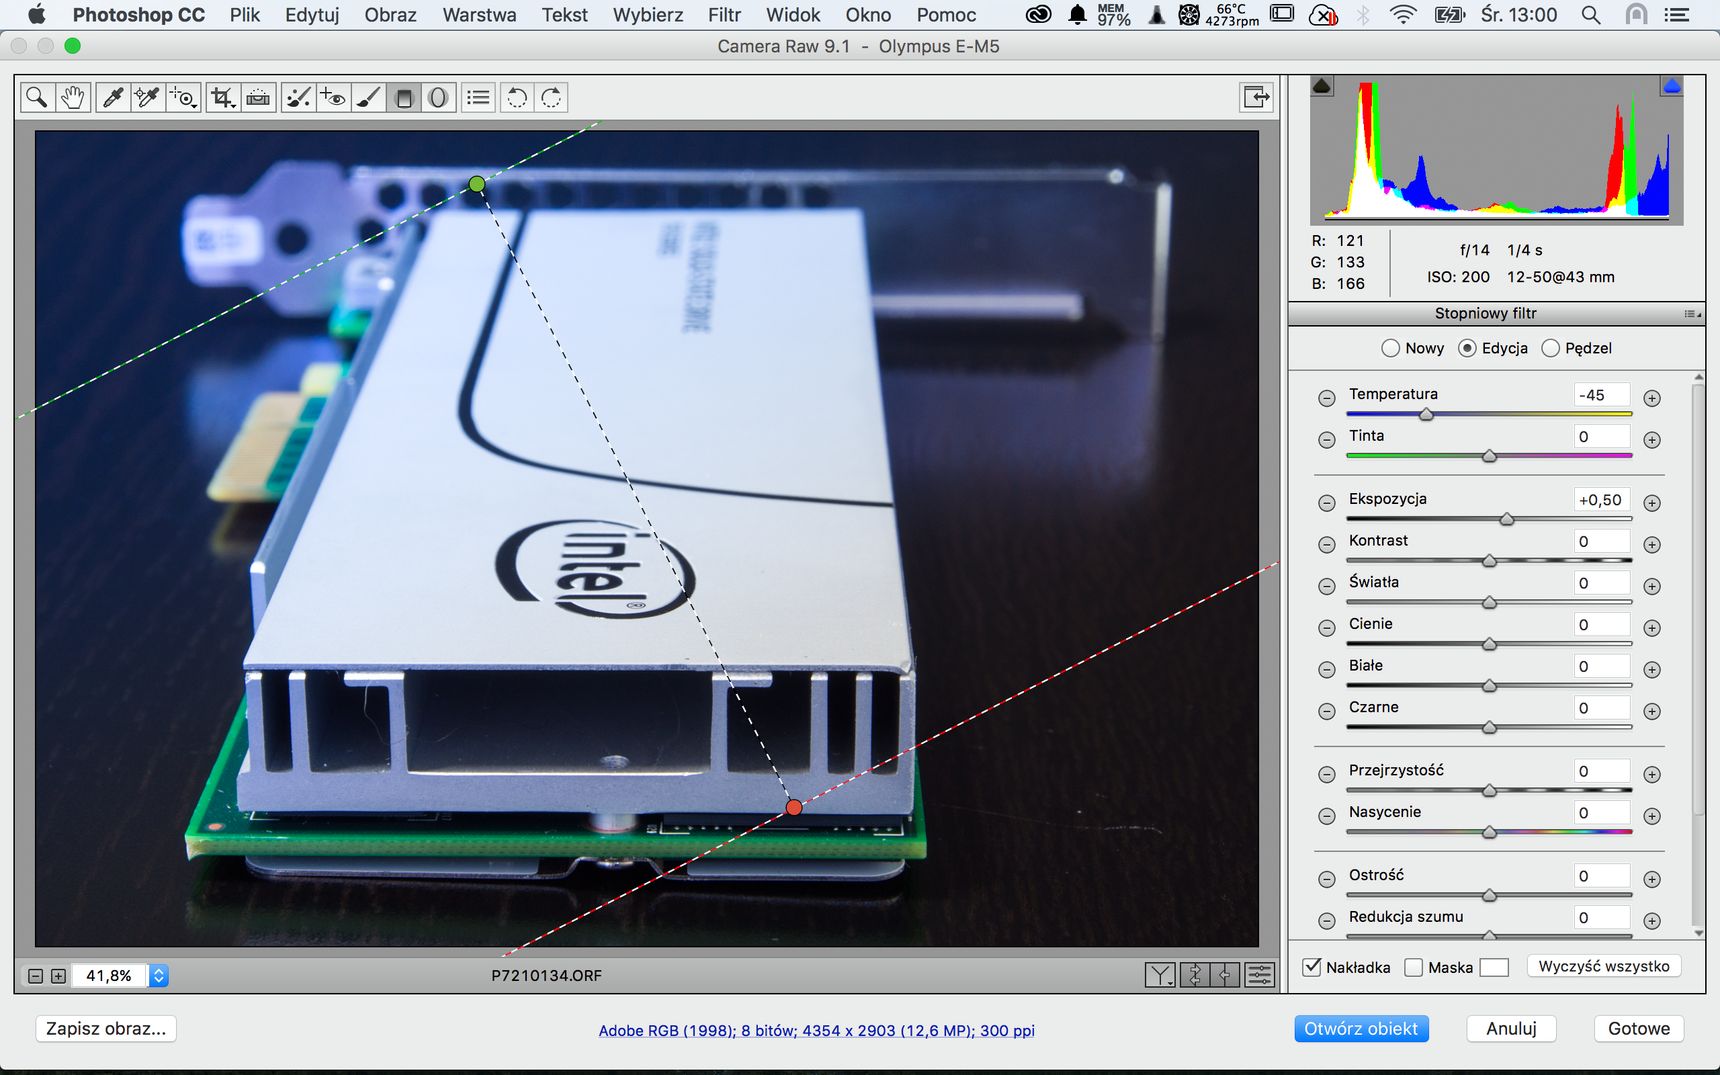Screen dimensions: 1720x1075
Task: Click the zoom in plus button below preview
Action: coord(58,976)
